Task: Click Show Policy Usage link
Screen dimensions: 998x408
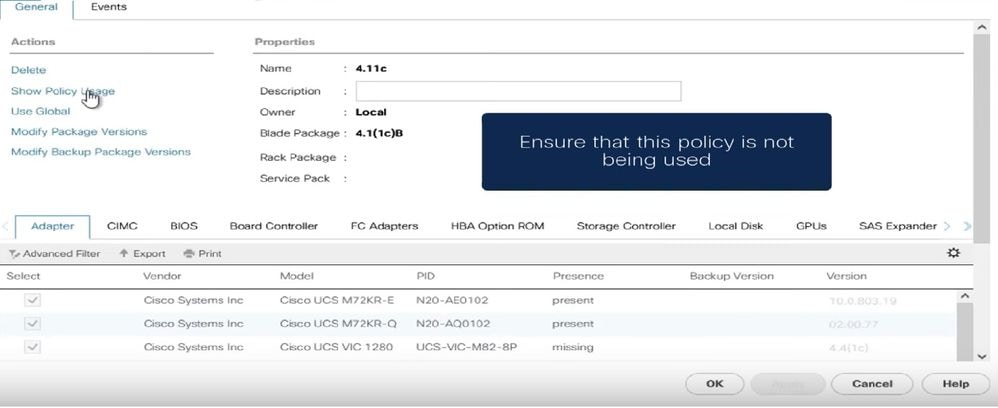Action: pyautogui.click(x=63, y=91)
